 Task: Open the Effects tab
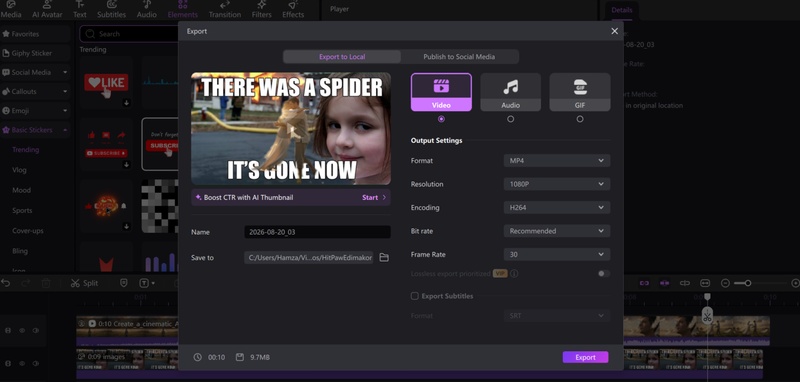293,9
